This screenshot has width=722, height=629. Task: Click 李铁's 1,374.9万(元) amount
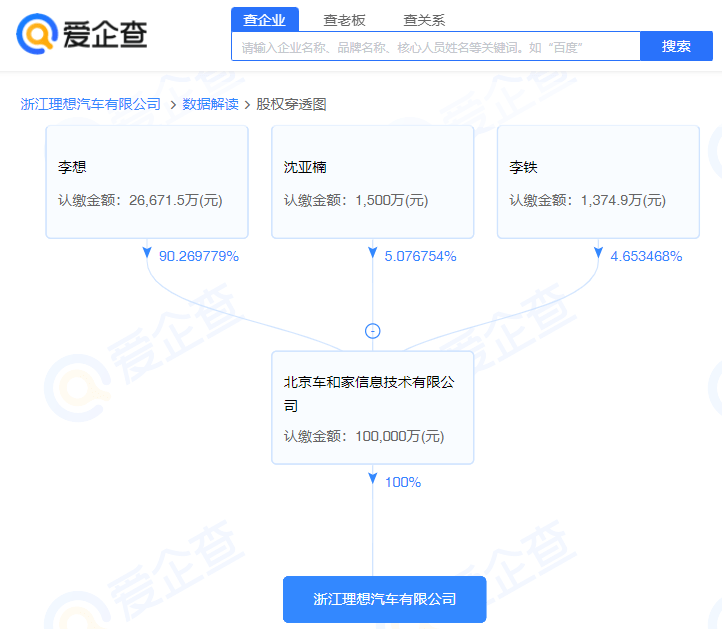623,200
